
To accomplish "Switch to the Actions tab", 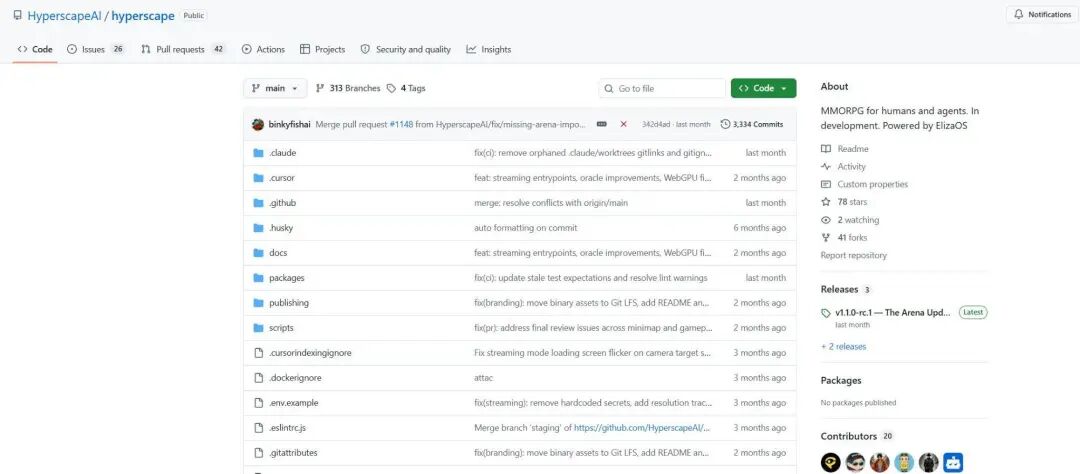I will click(263, 50).
